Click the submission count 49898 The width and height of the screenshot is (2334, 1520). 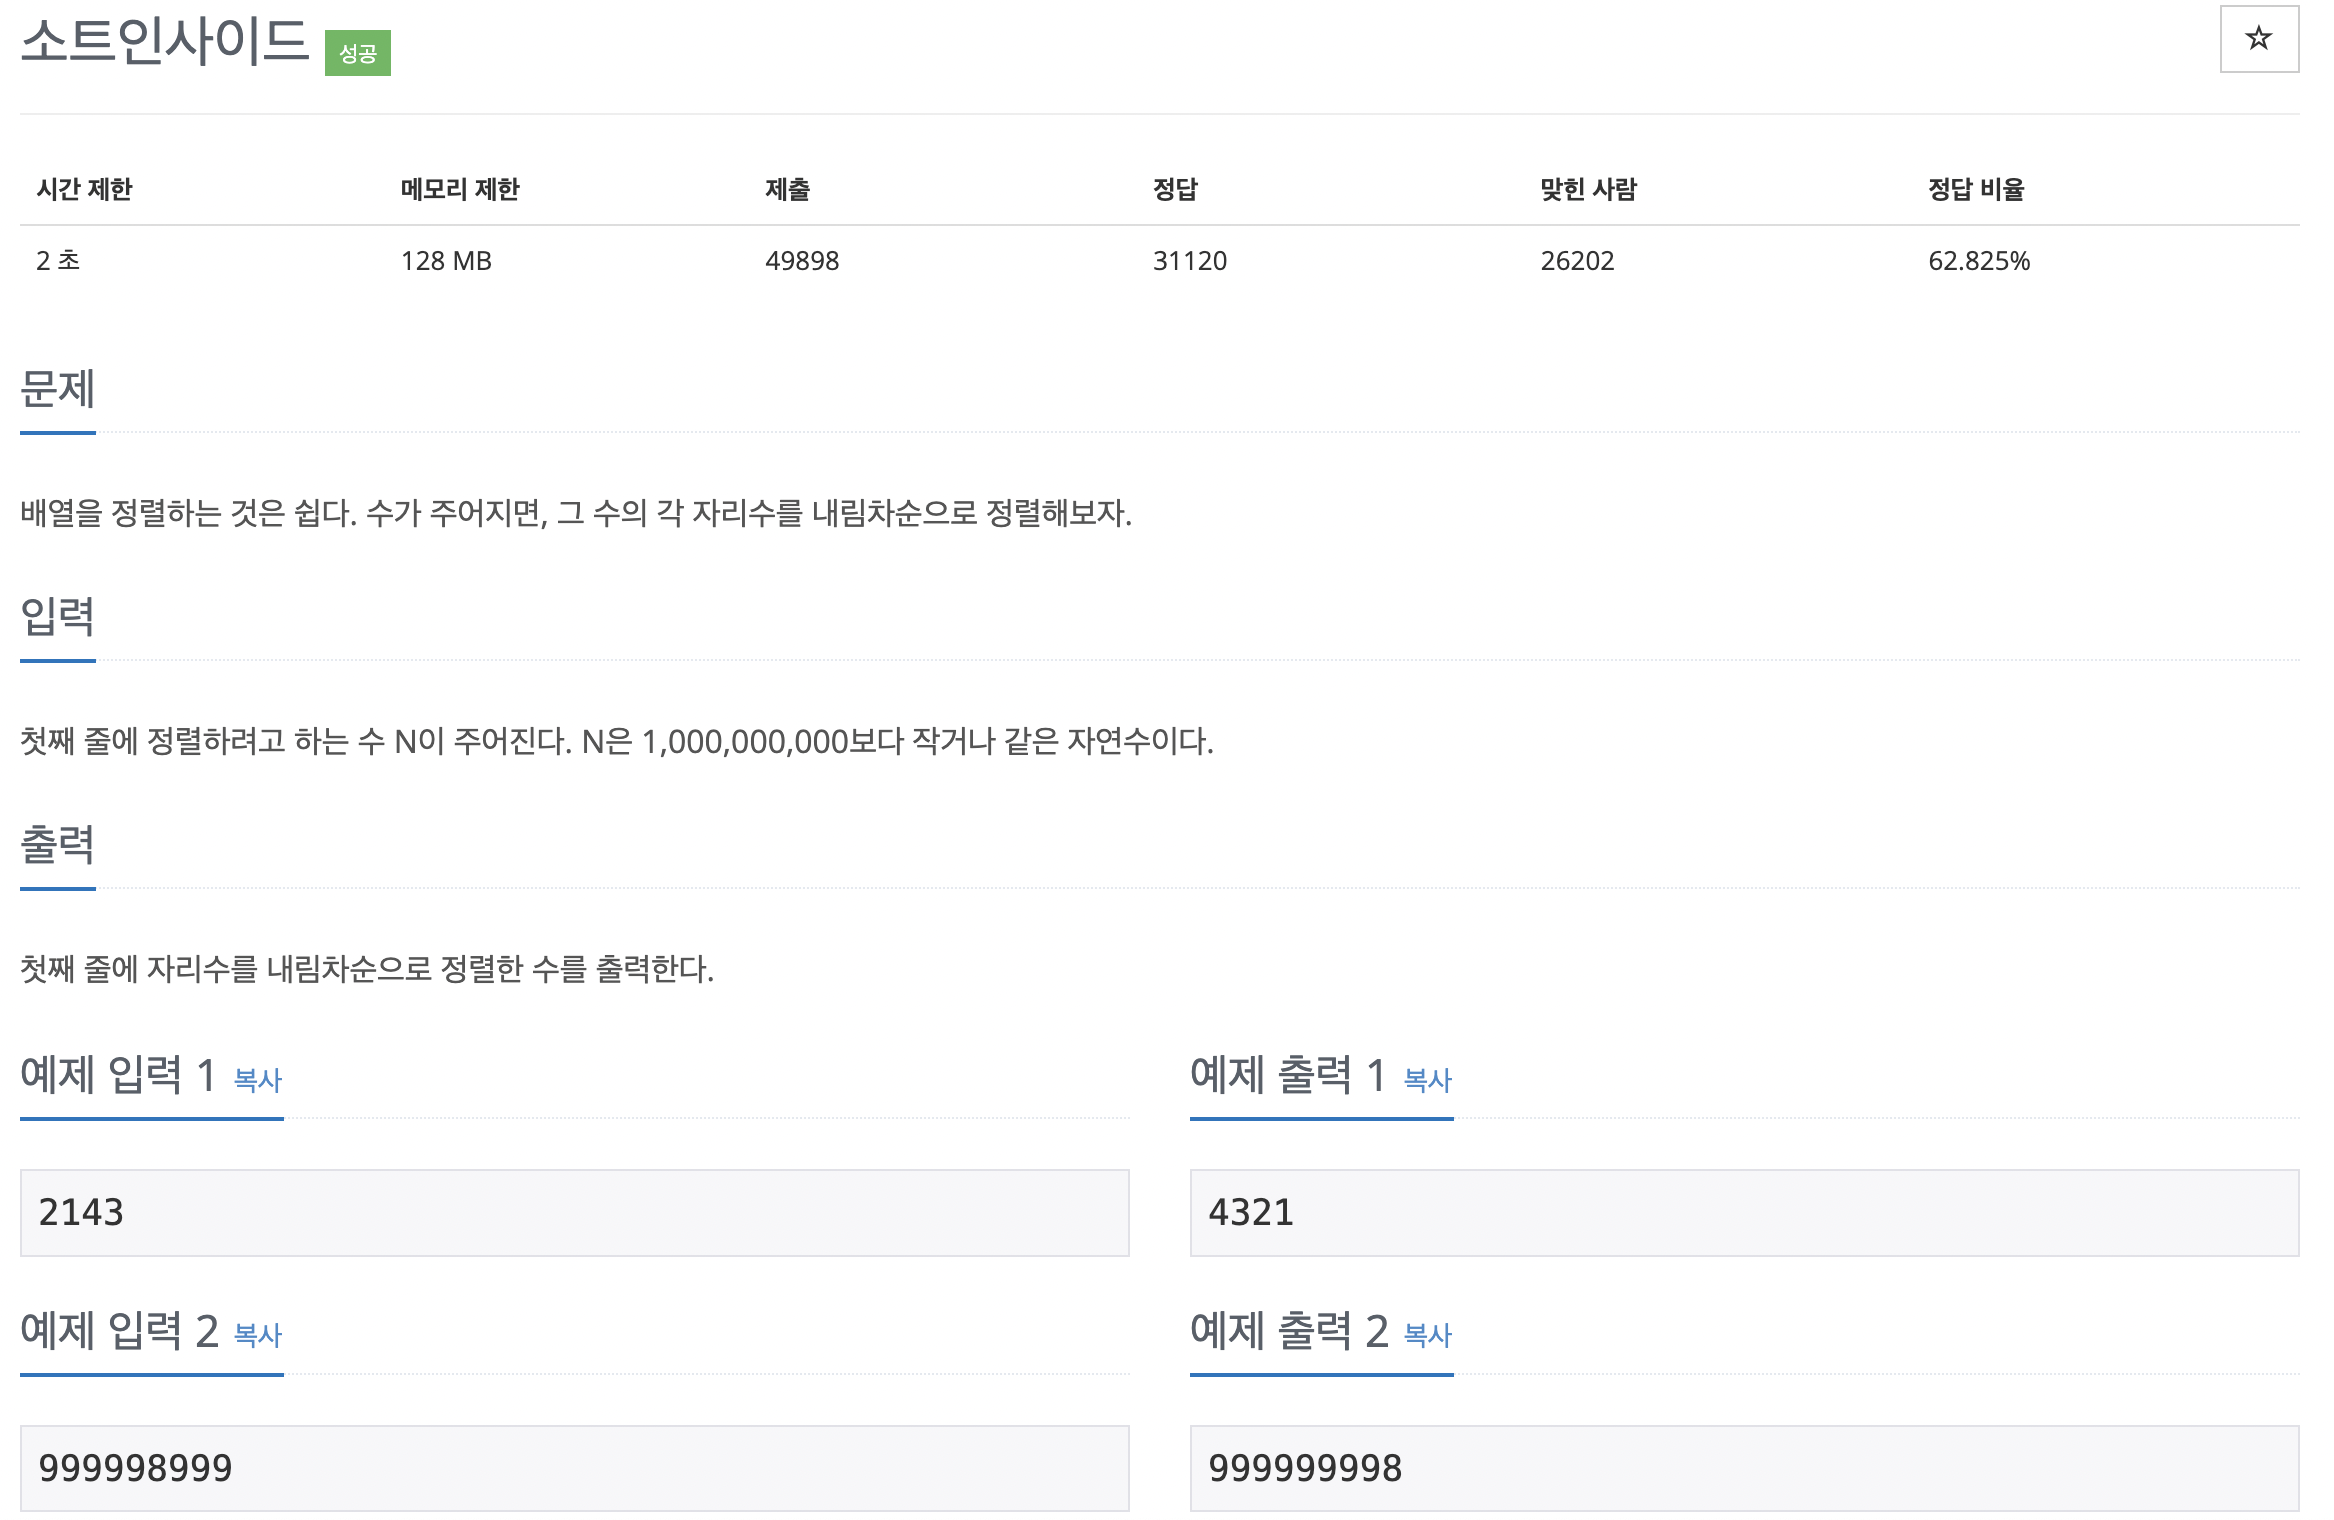click(x=801, y=261)
